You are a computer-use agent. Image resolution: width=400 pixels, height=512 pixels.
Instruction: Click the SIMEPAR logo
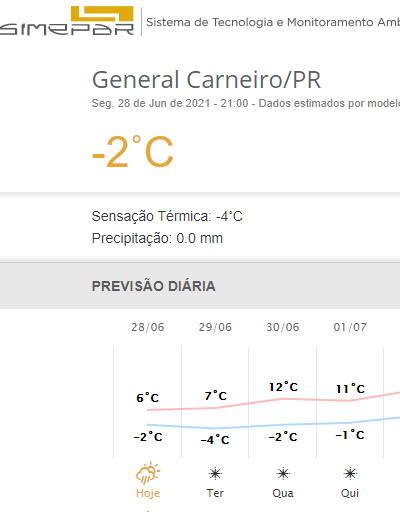click(67, 21)
